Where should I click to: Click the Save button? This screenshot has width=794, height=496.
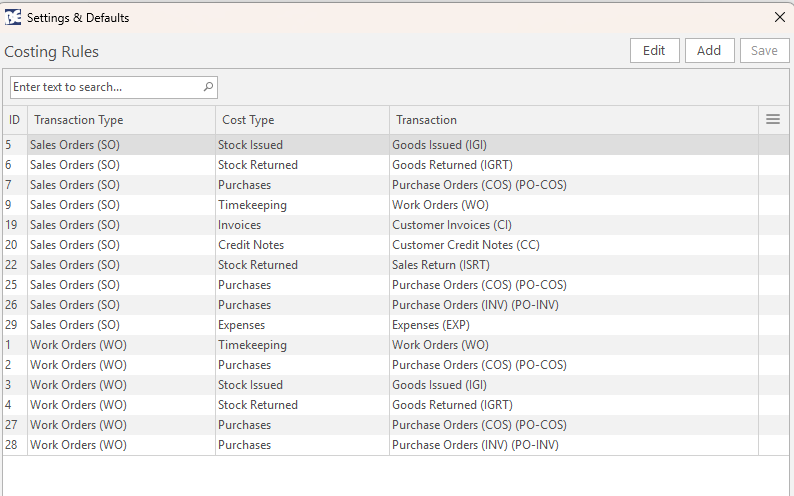[x=764, y=51]
